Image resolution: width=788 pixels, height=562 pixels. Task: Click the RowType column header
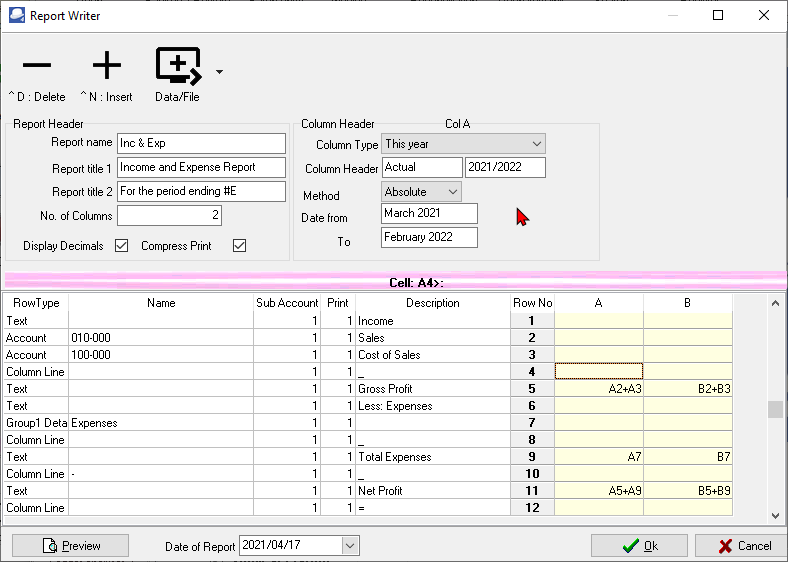coord(36,303)
